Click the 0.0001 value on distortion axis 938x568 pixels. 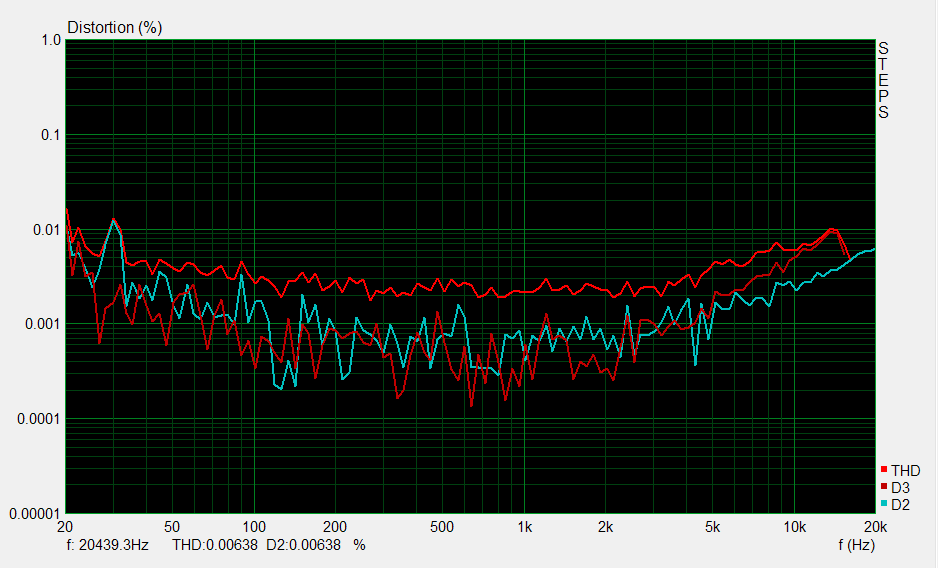coord(39,419)
